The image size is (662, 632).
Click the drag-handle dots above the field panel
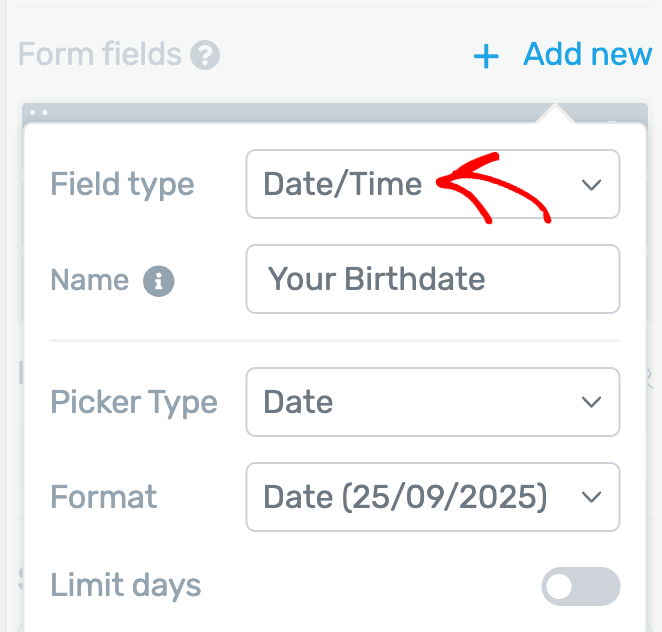[39, 112]
